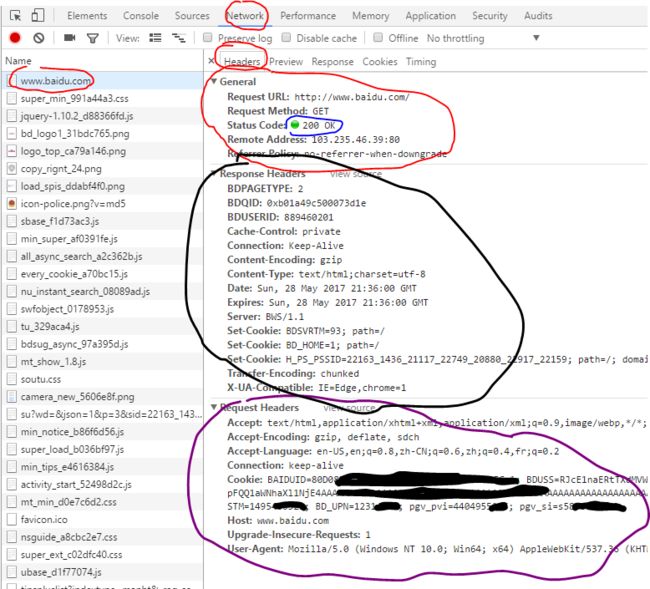Select request super_load_b036bf97.js
The height and width of the screenshot is (589, 650).
pyautogui.click(x=102, y=449)
